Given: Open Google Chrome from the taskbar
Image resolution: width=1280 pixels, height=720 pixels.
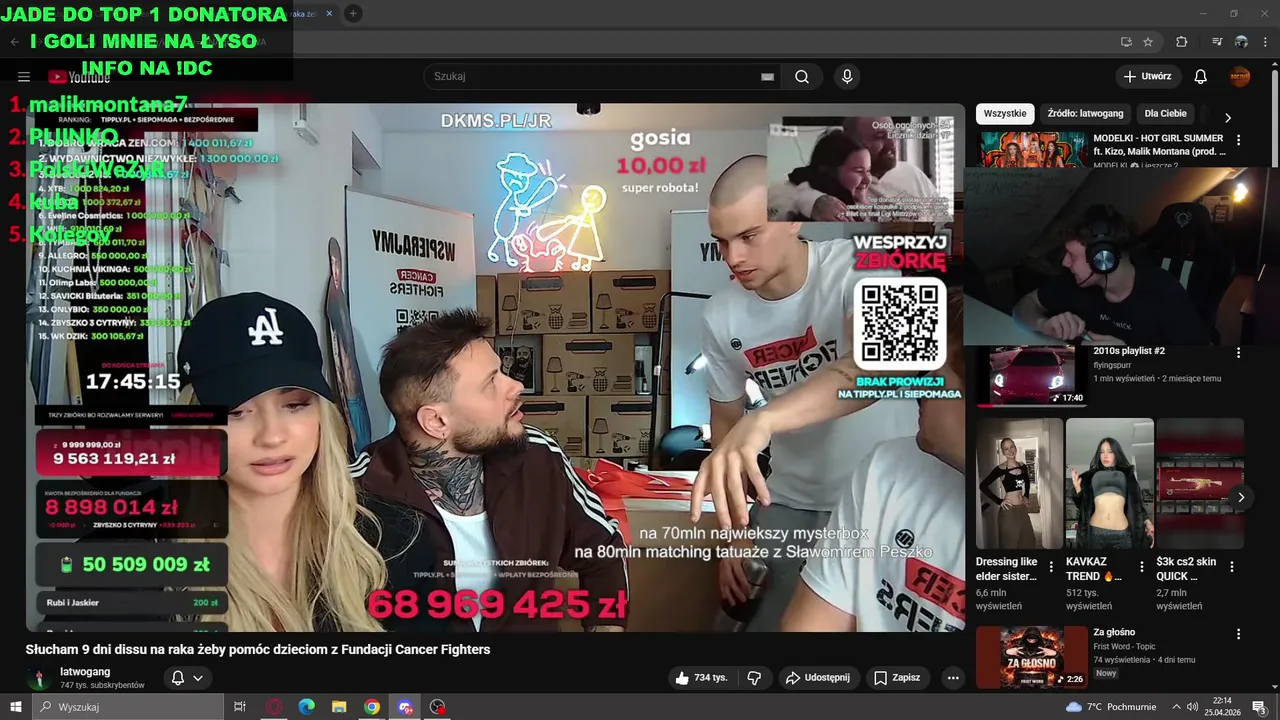Looking at the screenshot, I should [x=372, y=707].
